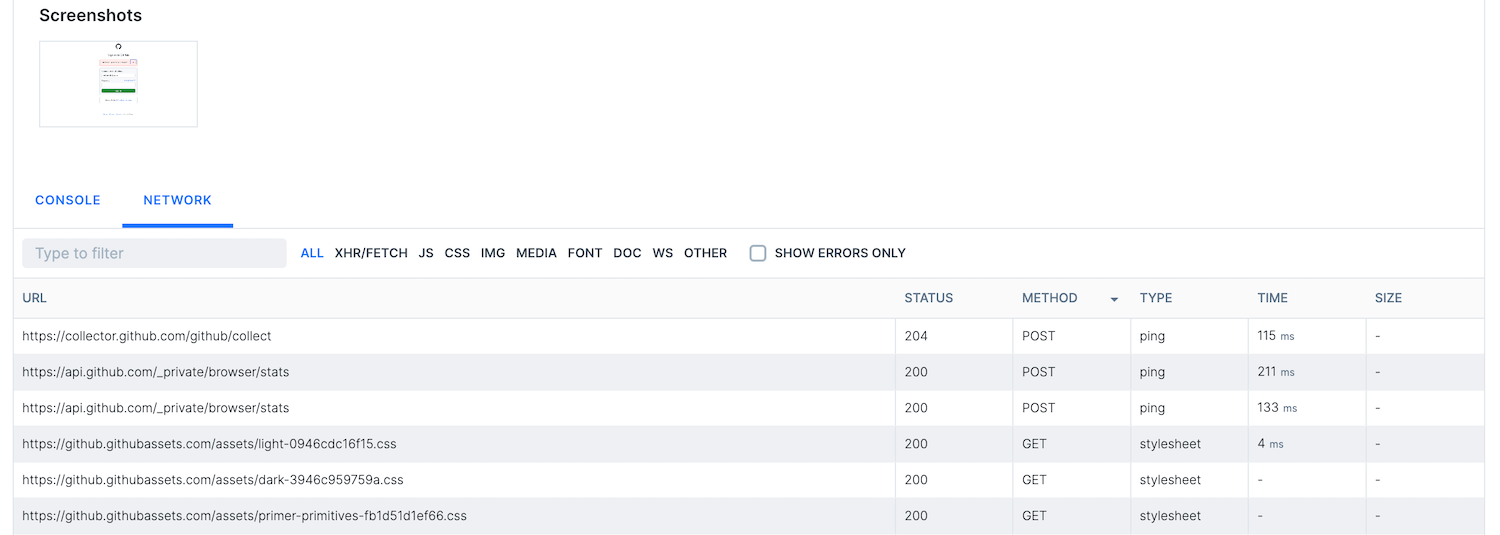This screenshot has height=535, width=1500.
Task: Filter requests by XHR/FETCH
Action: [x=371, y=253]
